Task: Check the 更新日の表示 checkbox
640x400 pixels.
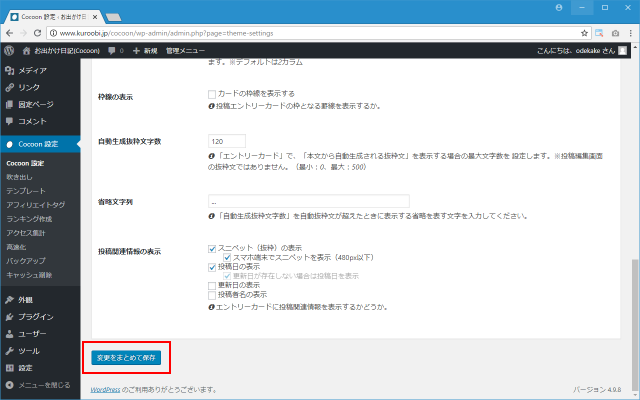Action: (212, 285)
